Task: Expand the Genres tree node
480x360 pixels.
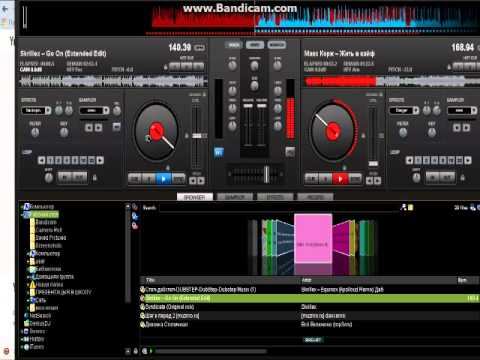Action: (x=22, y=331)
